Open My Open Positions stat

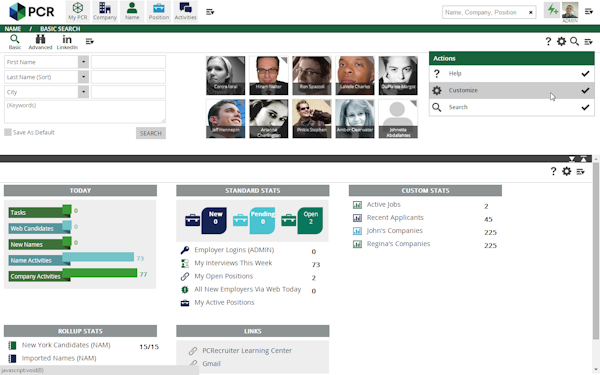click(223, 276)
